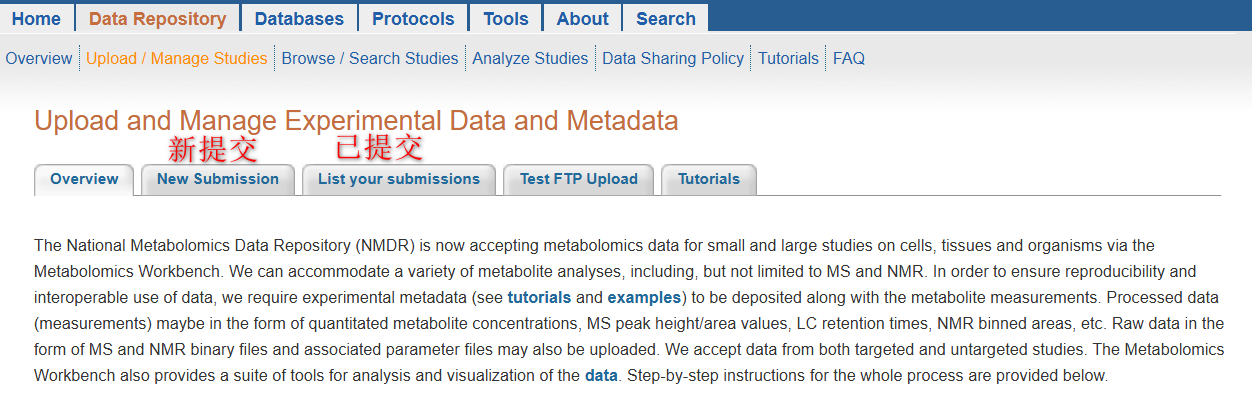Go to the Protocols menu
Viewport: 1252px width, 400px height.
[x=413, y=18]
